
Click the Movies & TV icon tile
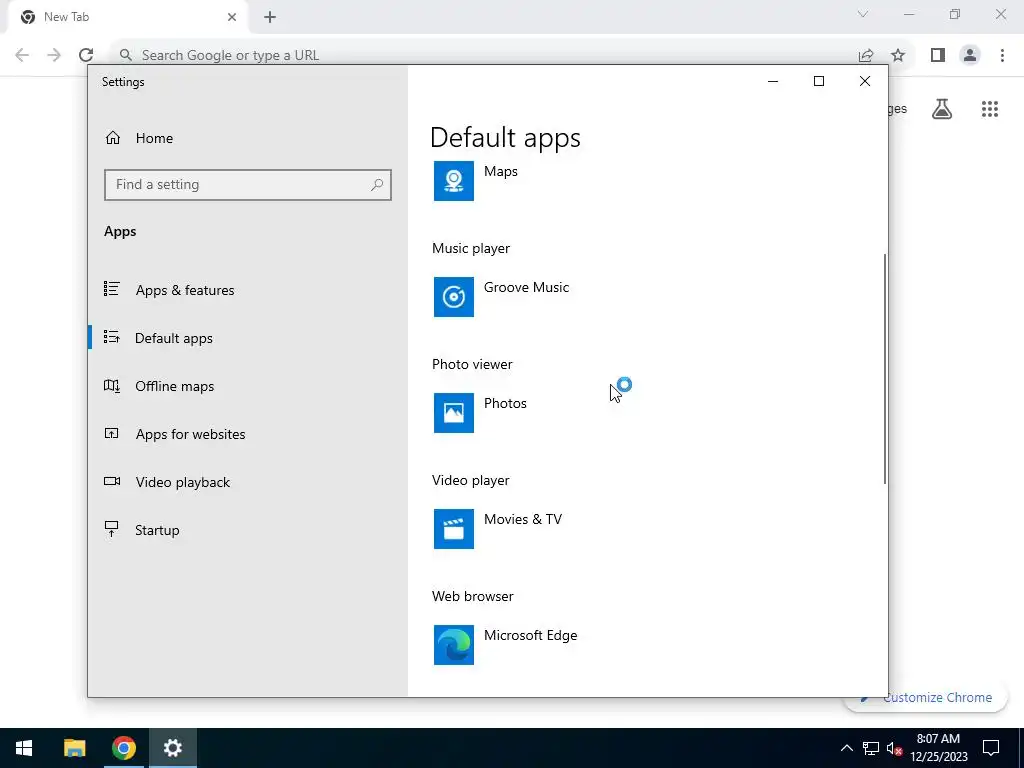click(x=453, y=529)
